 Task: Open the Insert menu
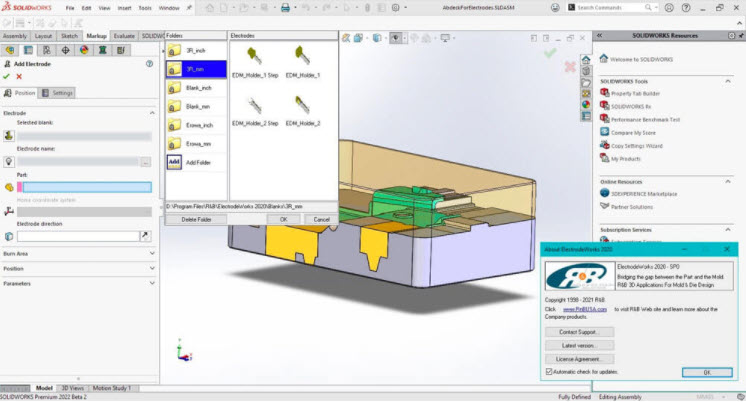click(x=125, y=8)
